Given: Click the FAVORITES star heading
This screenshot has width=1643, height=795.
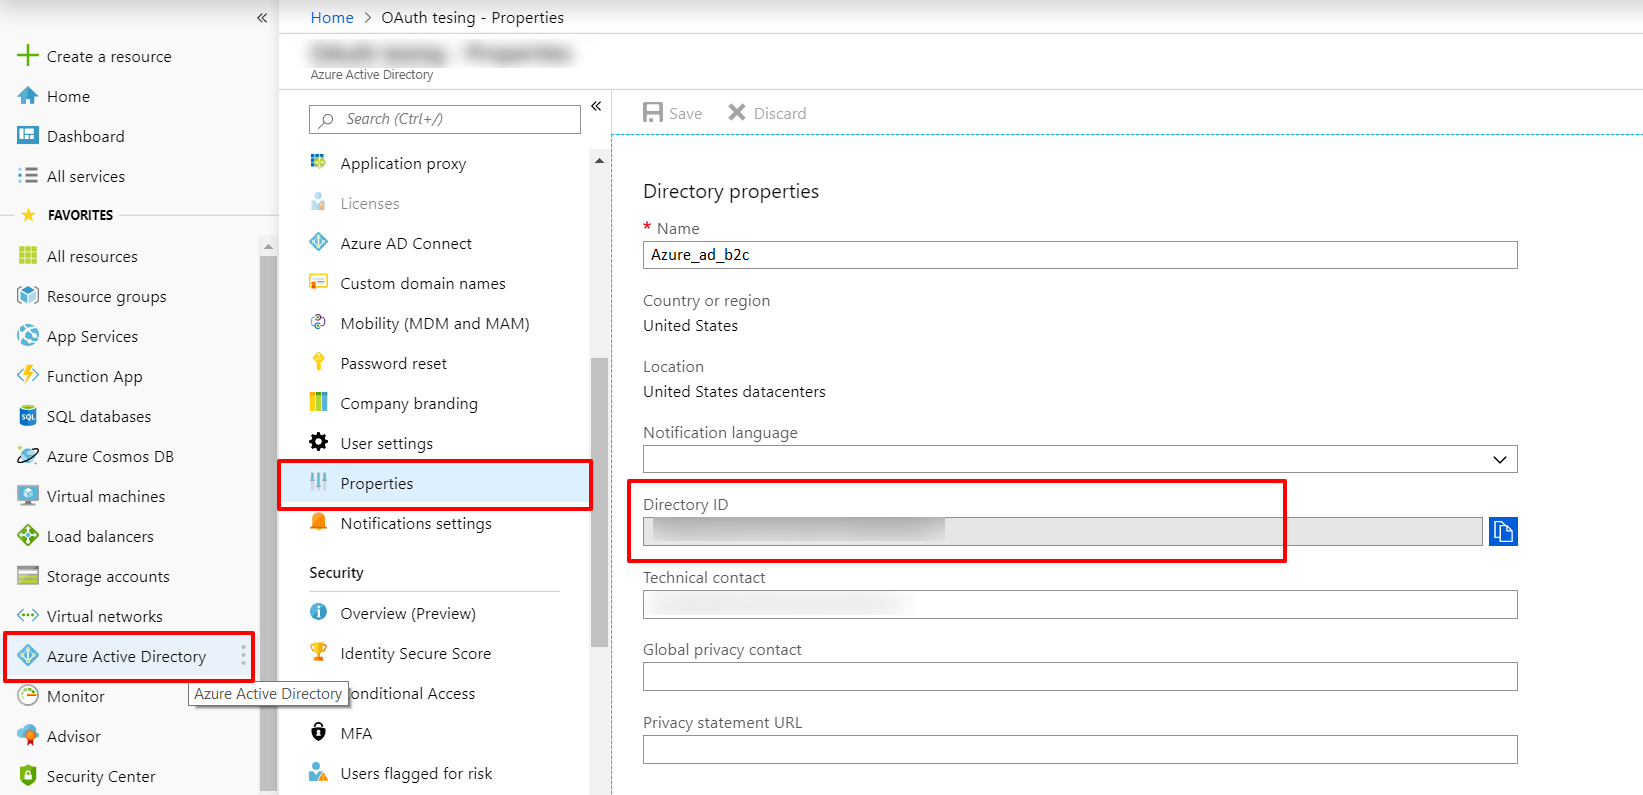Looking at the screenshot, I should [x=66, y=215].
